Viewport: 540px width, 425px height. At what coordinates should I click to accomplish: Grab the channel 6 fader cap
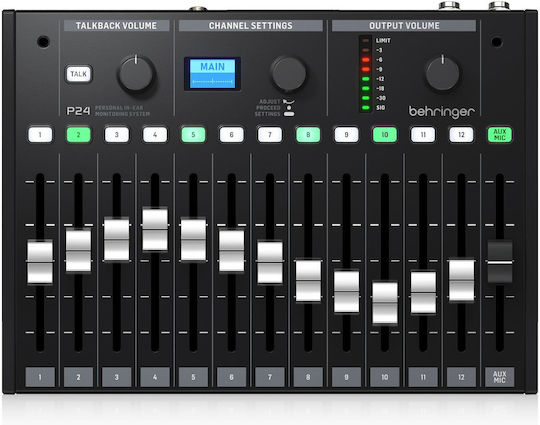click(x=231, y=250)
